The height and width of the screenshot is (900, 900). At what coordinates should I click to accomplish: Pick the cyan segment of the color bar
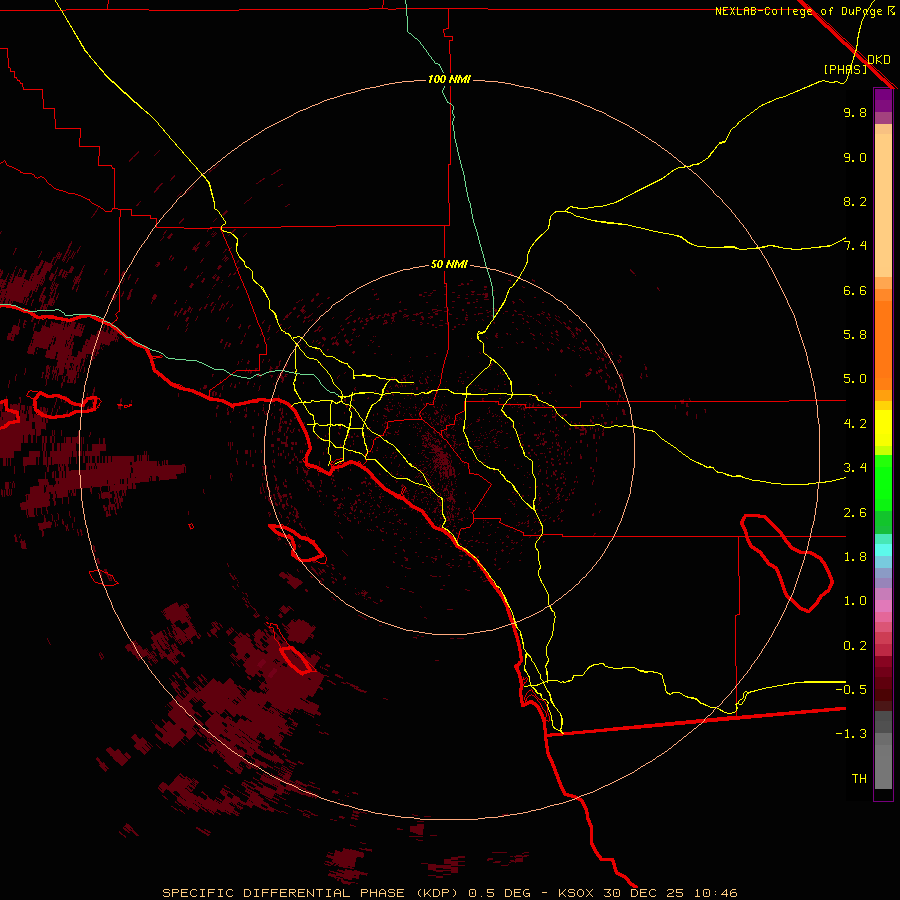(x=883, y=550)
